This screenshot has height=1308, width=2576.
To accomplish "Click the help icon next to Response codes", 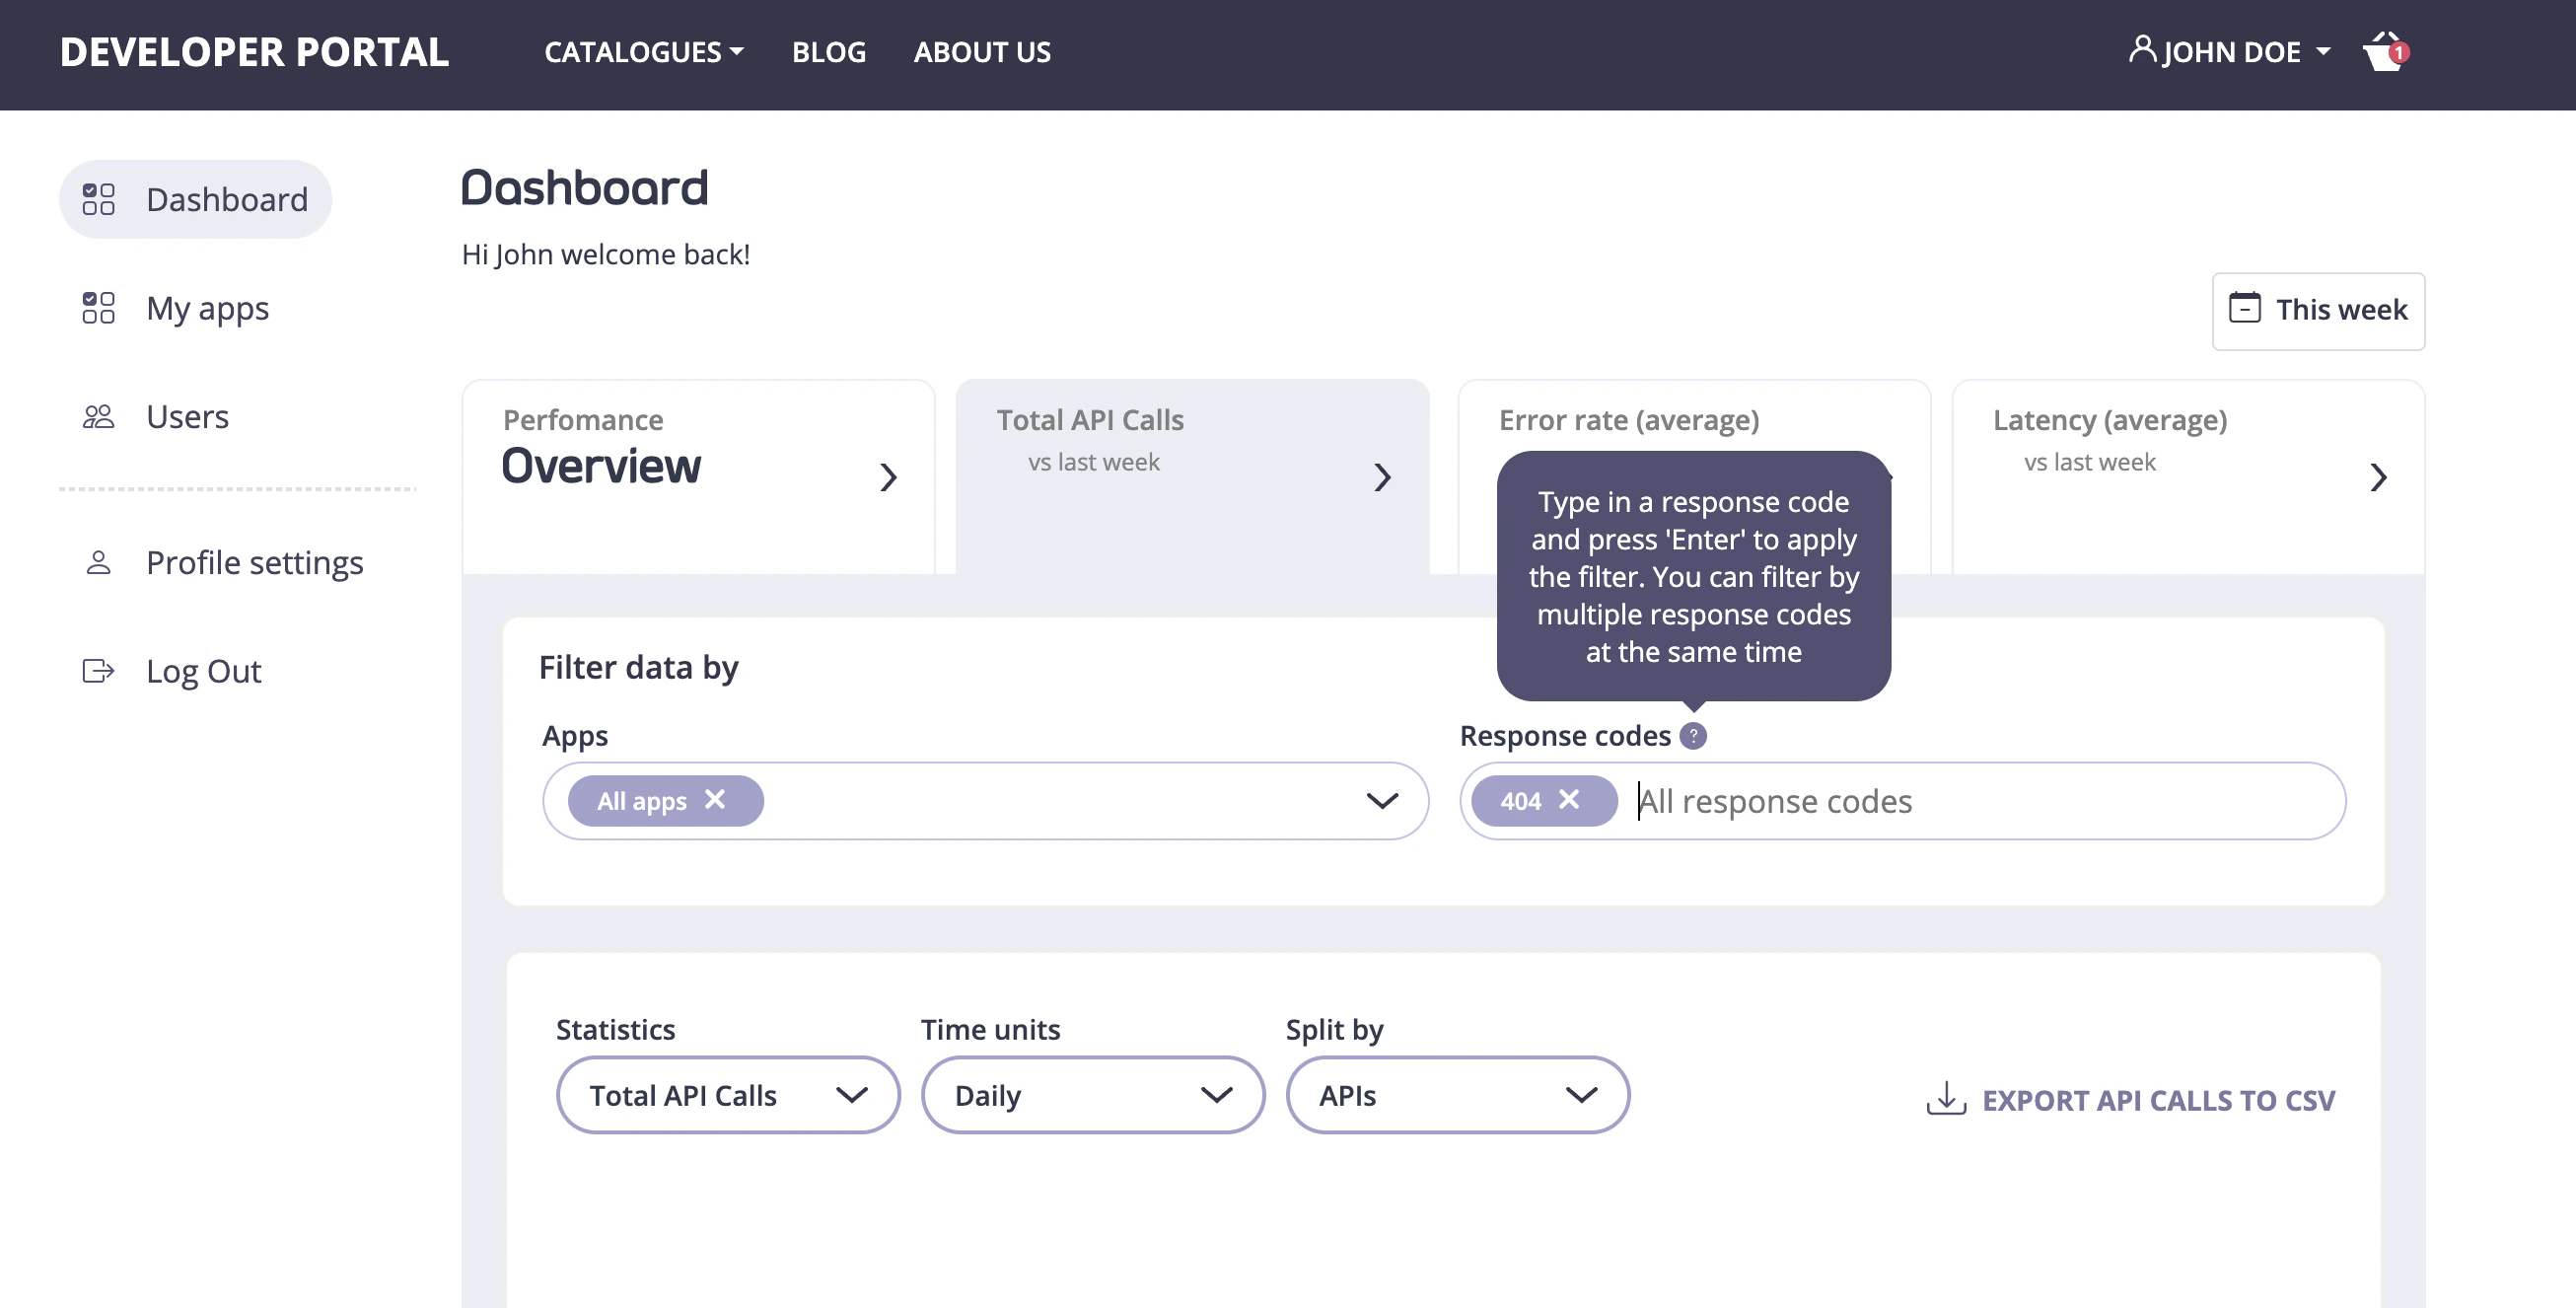I will pos(1693,736).
